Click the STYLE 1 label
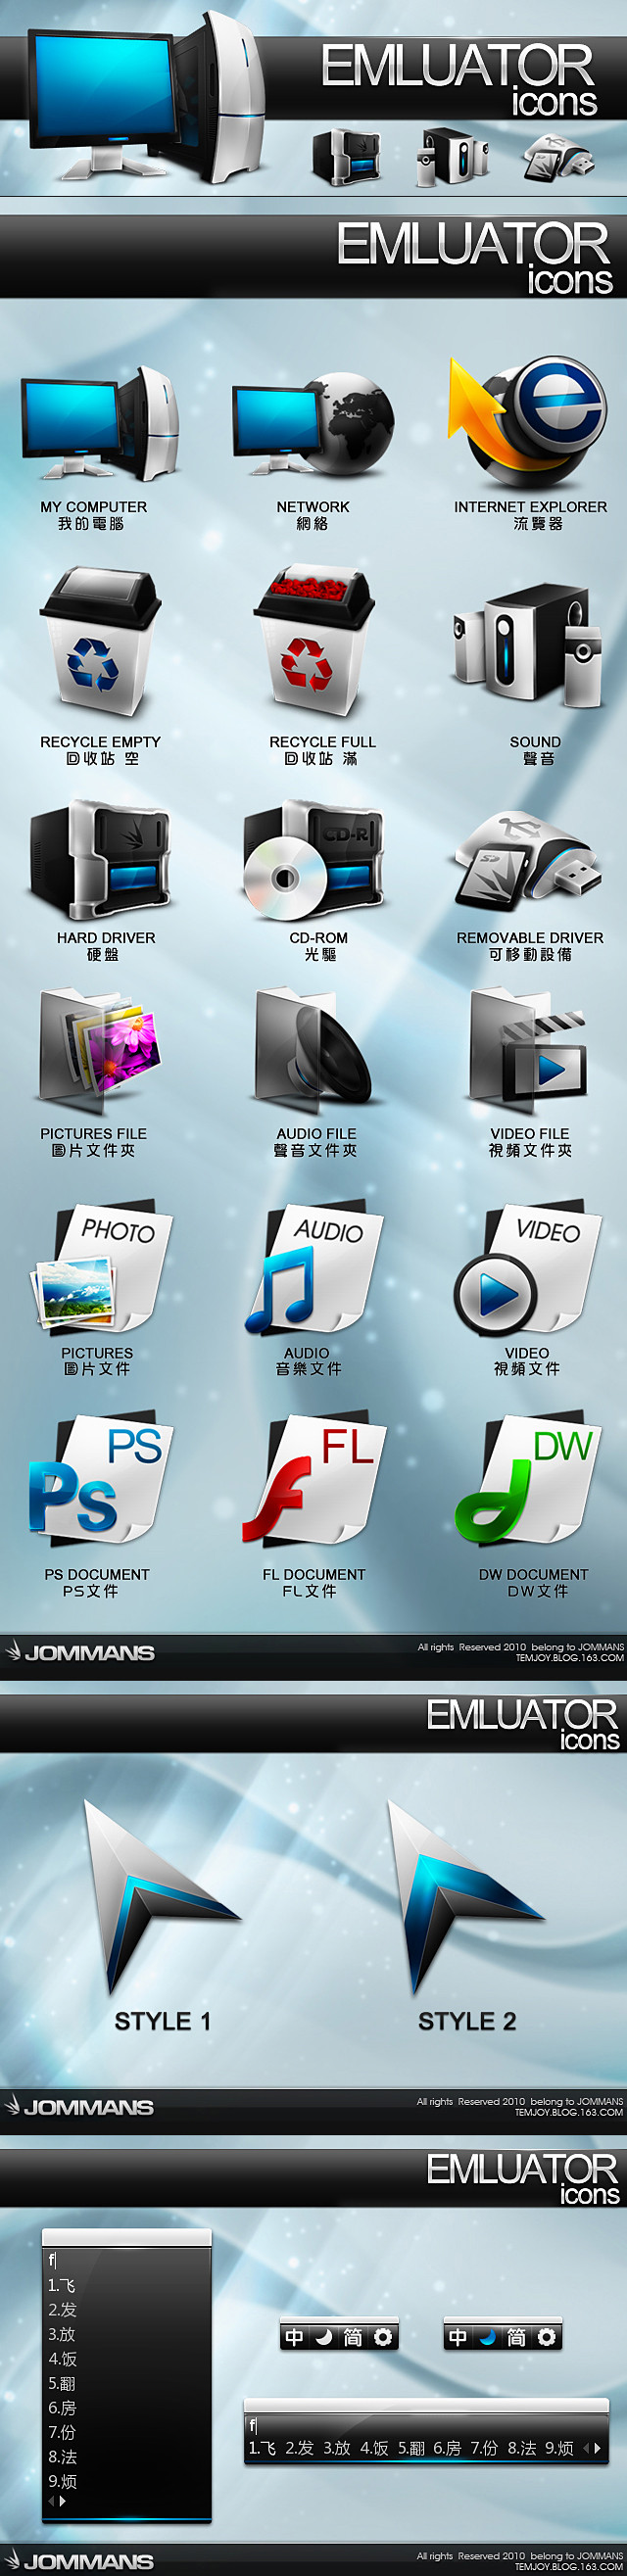The width and height of the screenshot is (627, 2576). click(163, 2021)
